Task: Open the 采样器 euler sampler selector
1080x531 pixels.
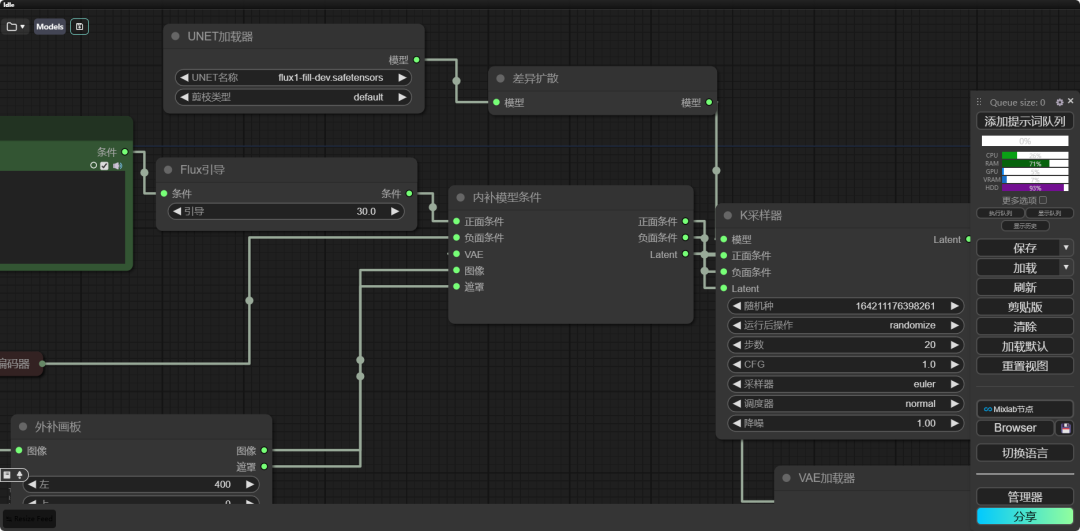Action: pyautogui.click(x=846, y=384)
